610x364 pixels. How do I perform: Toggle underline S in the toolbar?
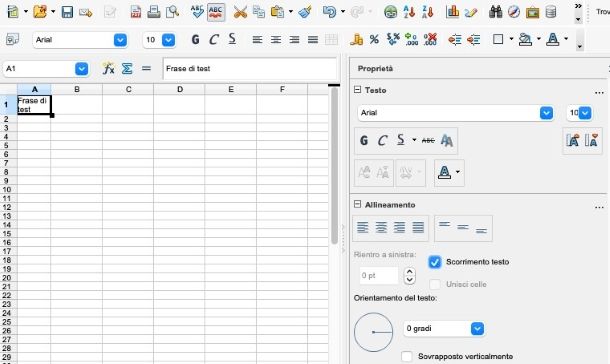point(232,39)
